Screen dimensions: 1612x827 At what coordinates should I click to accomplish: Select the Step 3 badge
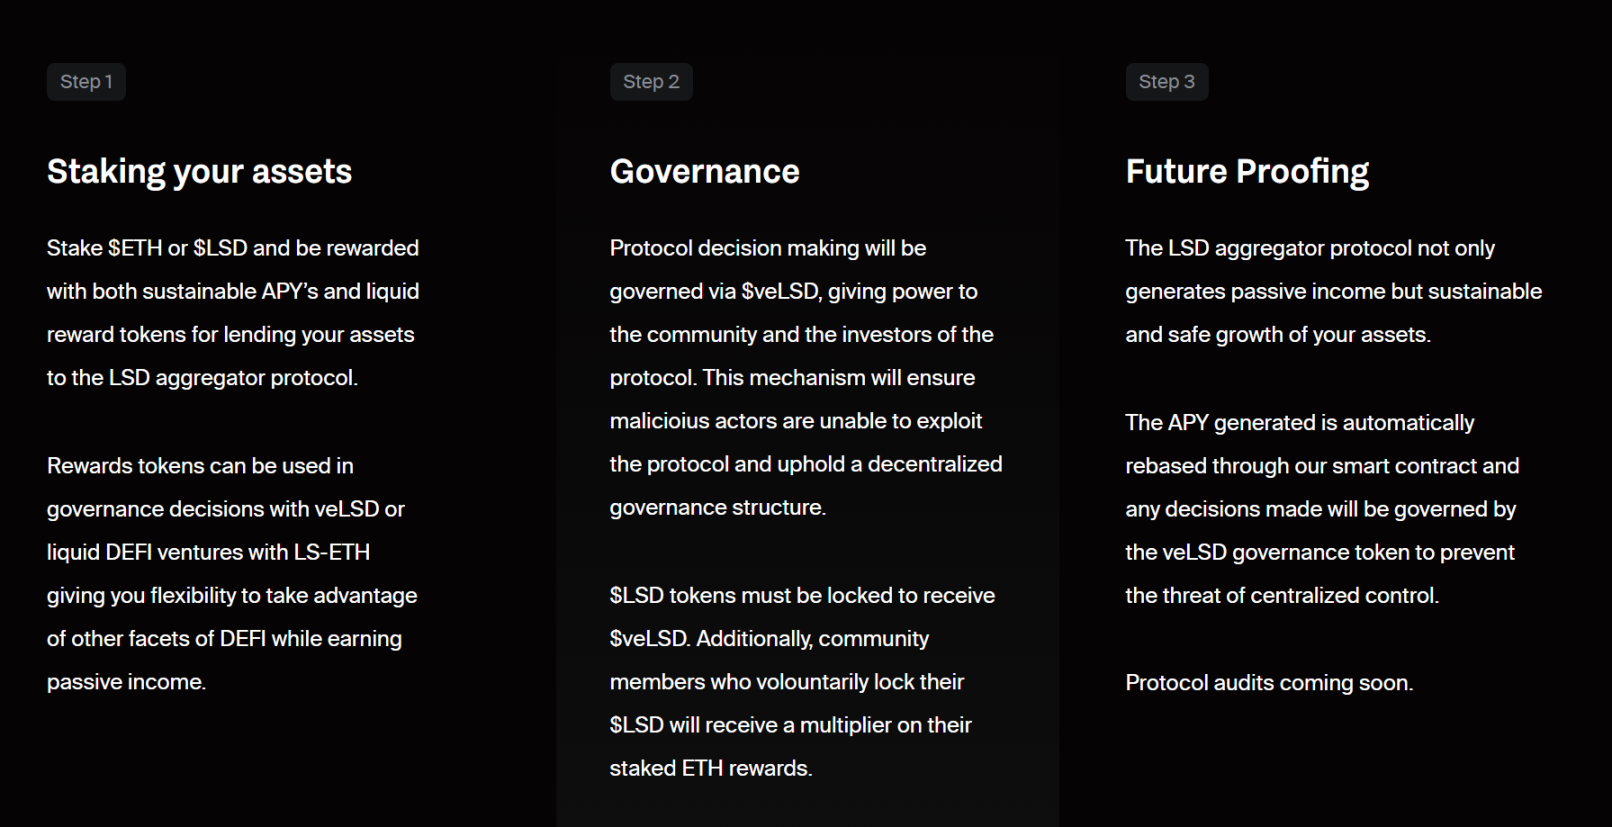[x=1166, y=82]
